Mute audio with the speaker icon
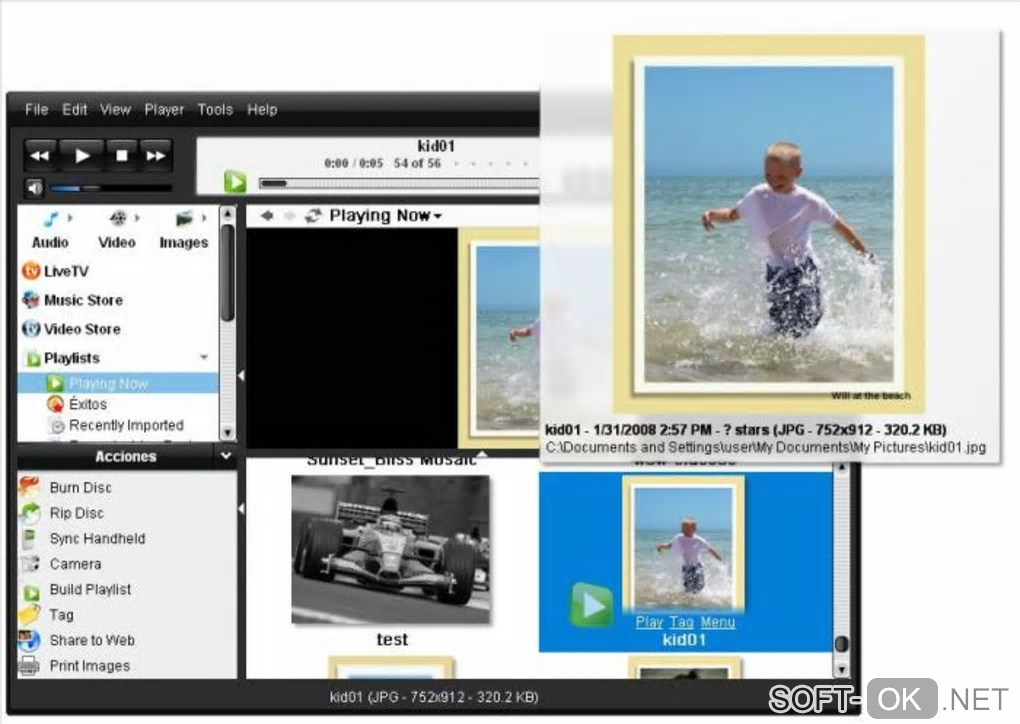The image size is (1020, 724). tap(34, 188)
